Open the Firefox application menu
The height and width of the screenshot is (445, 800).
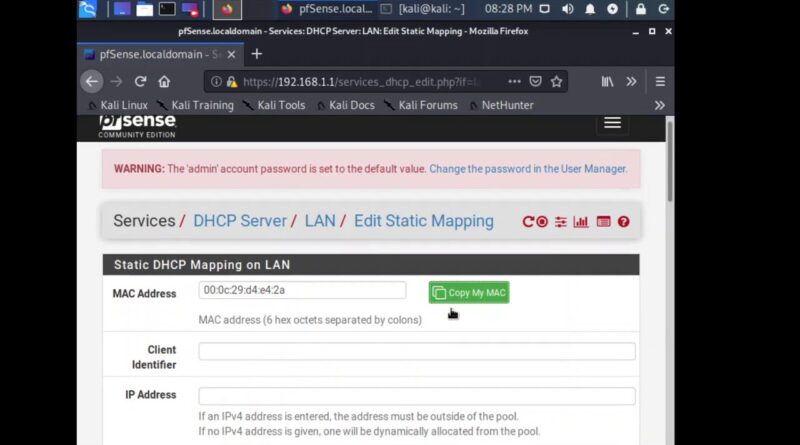coord(660,82)
